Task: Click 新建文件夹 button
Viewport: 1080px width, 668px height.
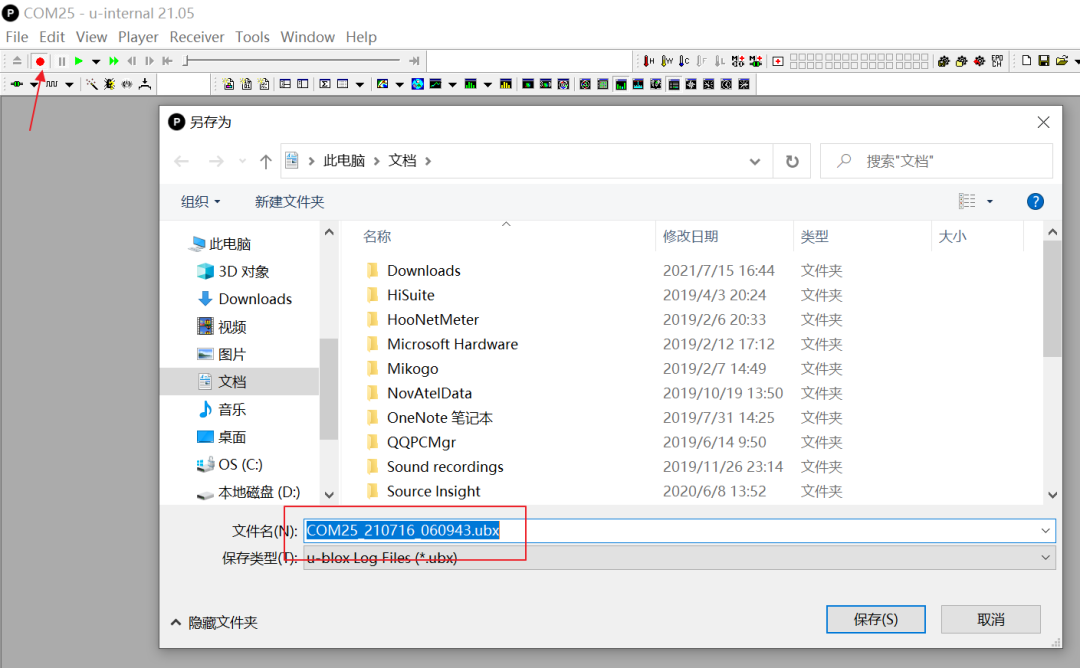Action: point(289,201)
